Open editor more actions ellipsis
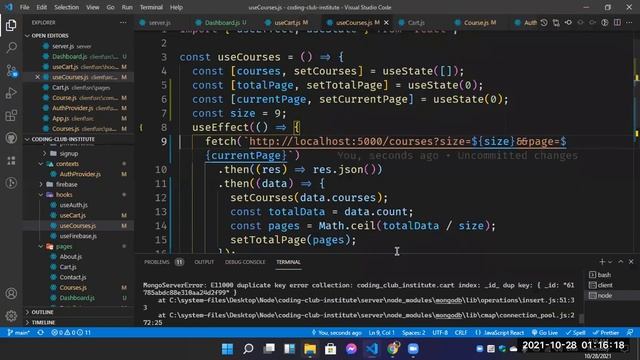The image size is (640, 360). tap(629, 22)
